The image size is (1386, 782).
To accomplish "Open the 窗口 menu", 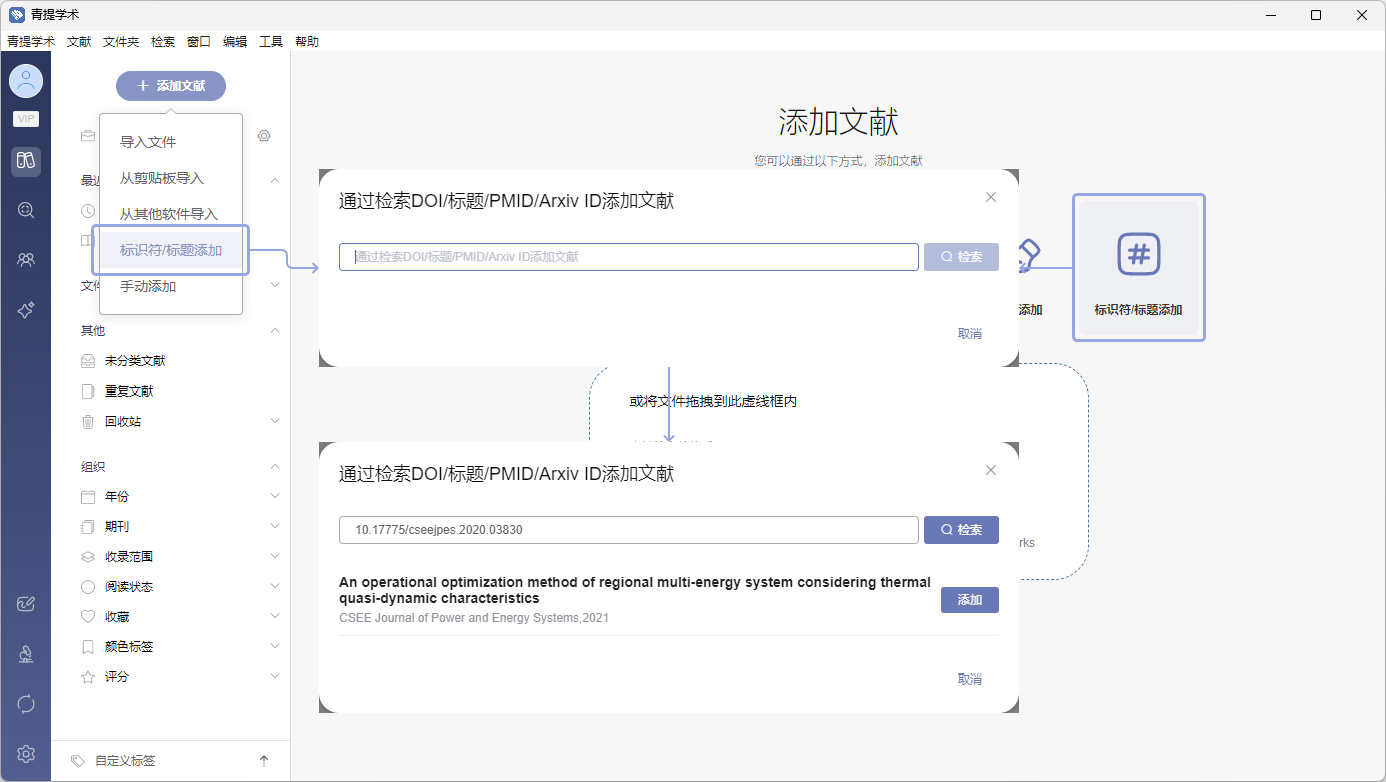I will (199, 41).
